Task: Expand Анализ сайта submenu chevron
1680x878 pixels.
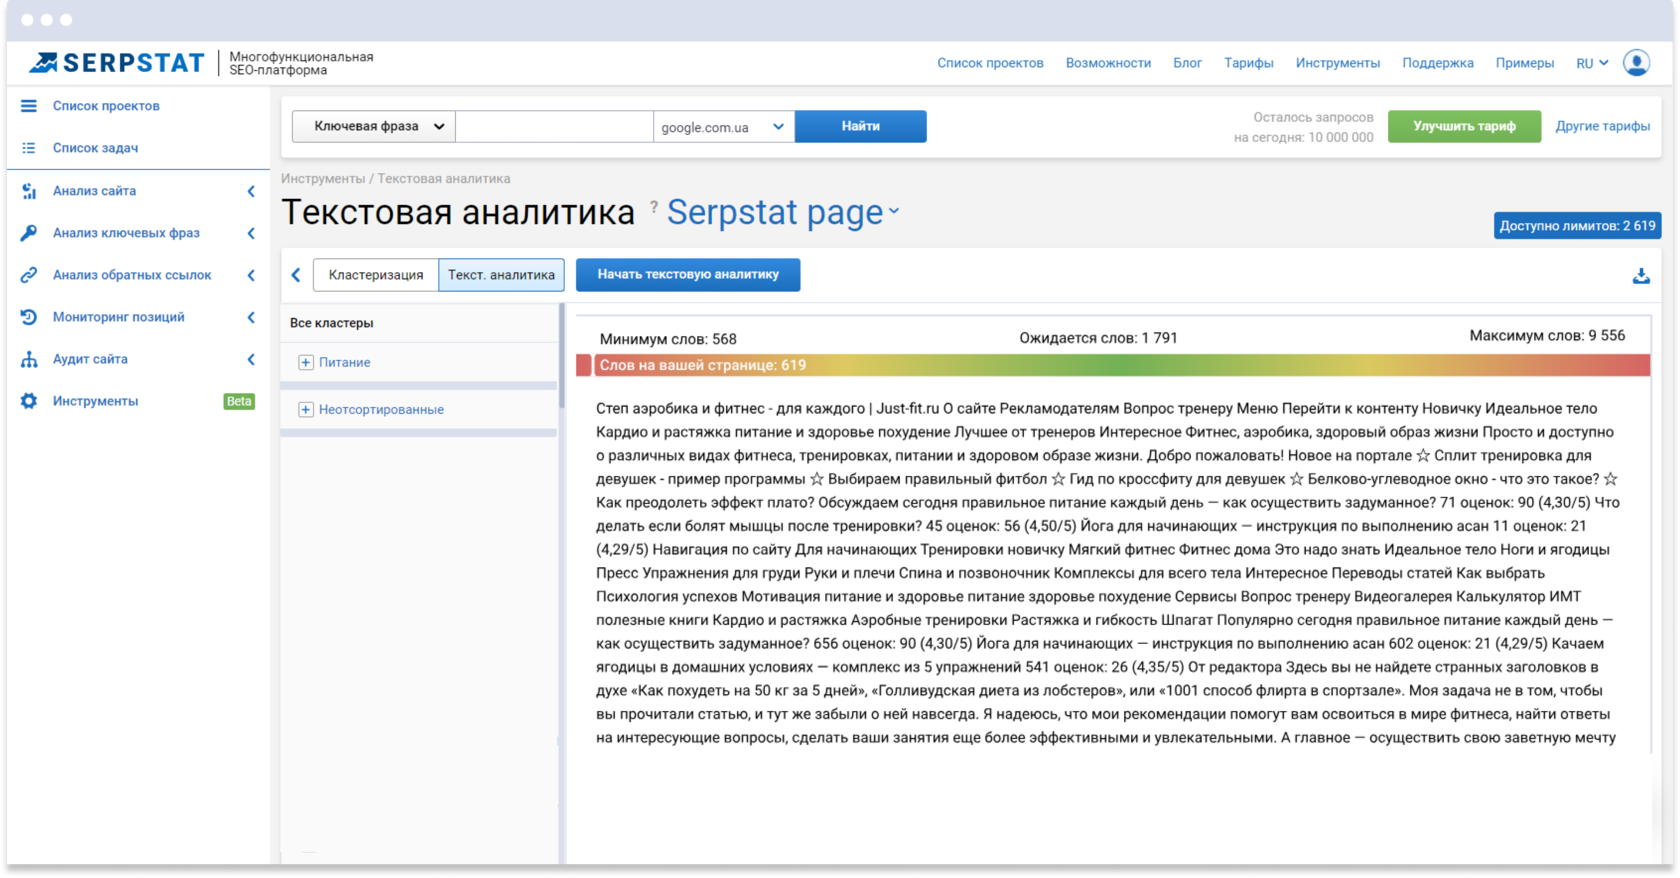Action: point(251,191)
